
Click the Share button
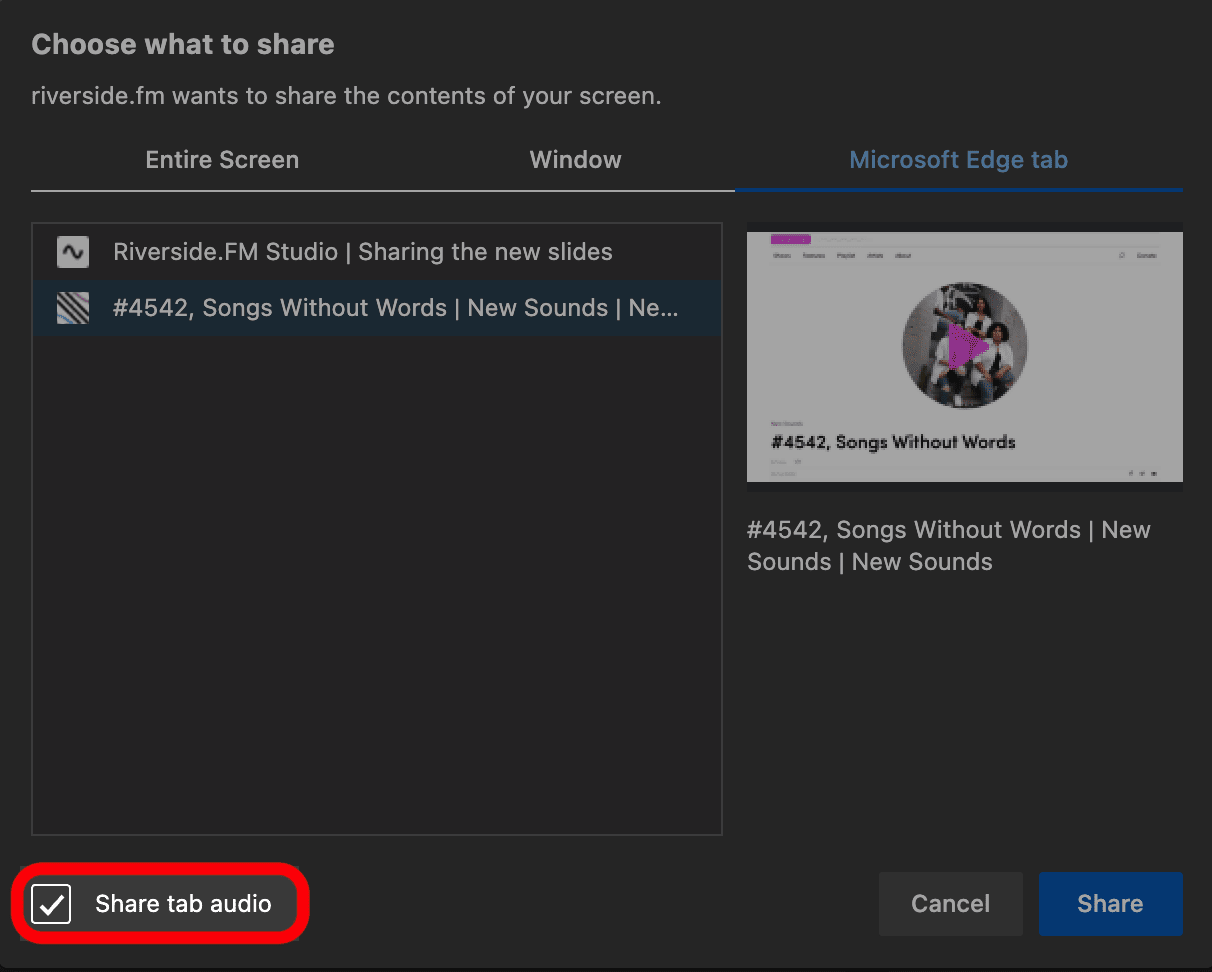[1110, 904]
